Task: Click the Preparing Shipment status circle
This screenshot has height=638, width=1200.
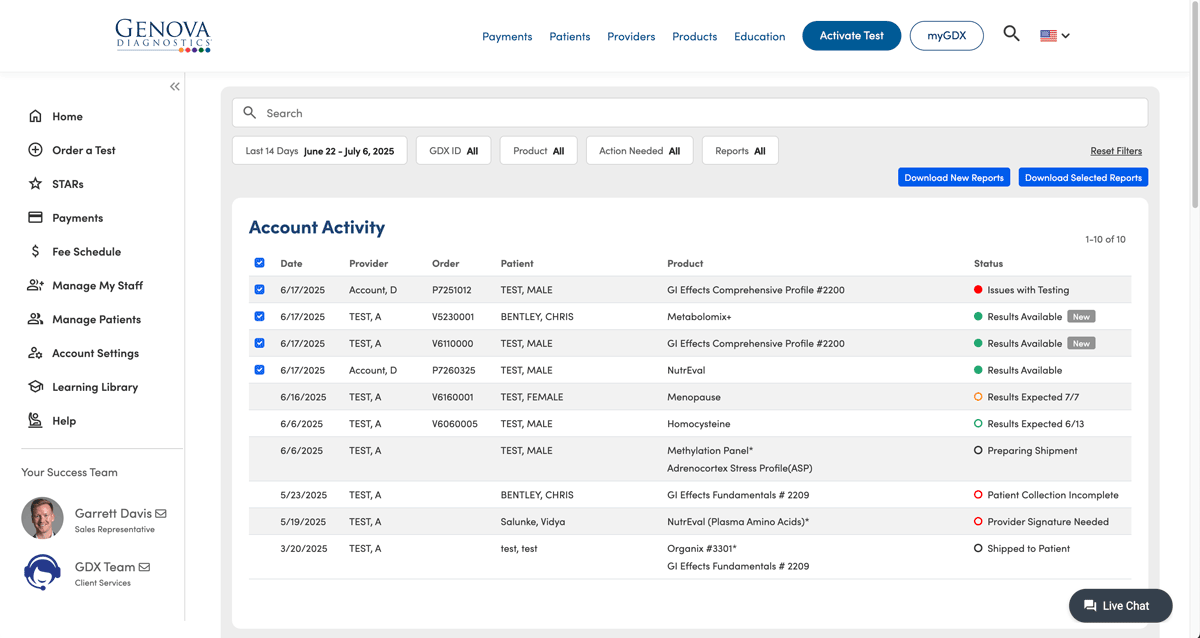Action: pyautogui.click(x=978, y=451)
